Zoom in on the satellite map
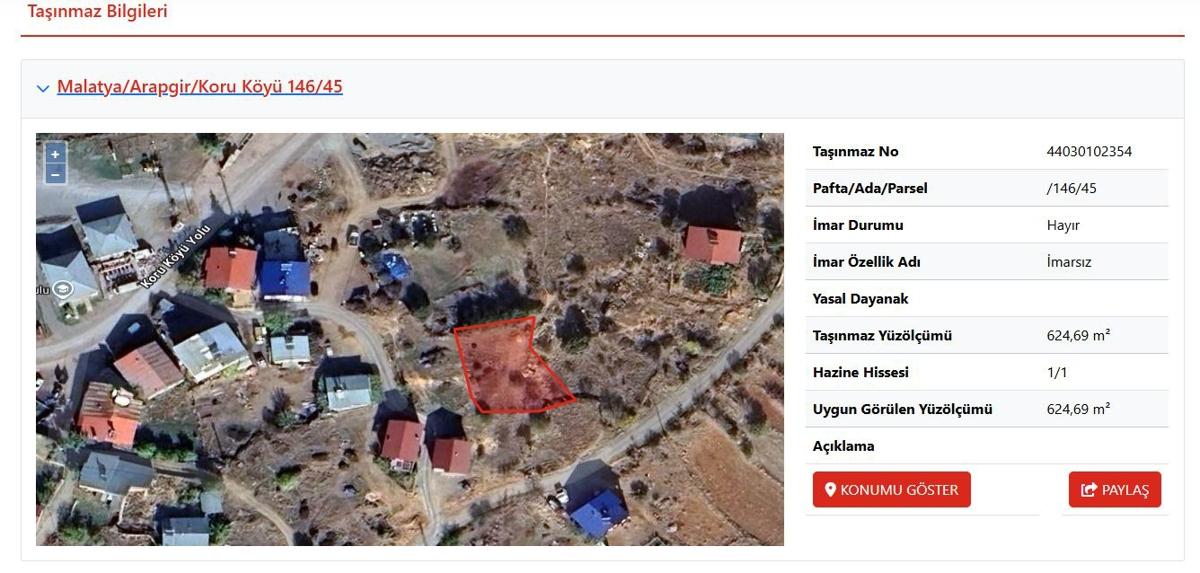The width and height of the screenshot is (1200, 573). click(56, 154)
